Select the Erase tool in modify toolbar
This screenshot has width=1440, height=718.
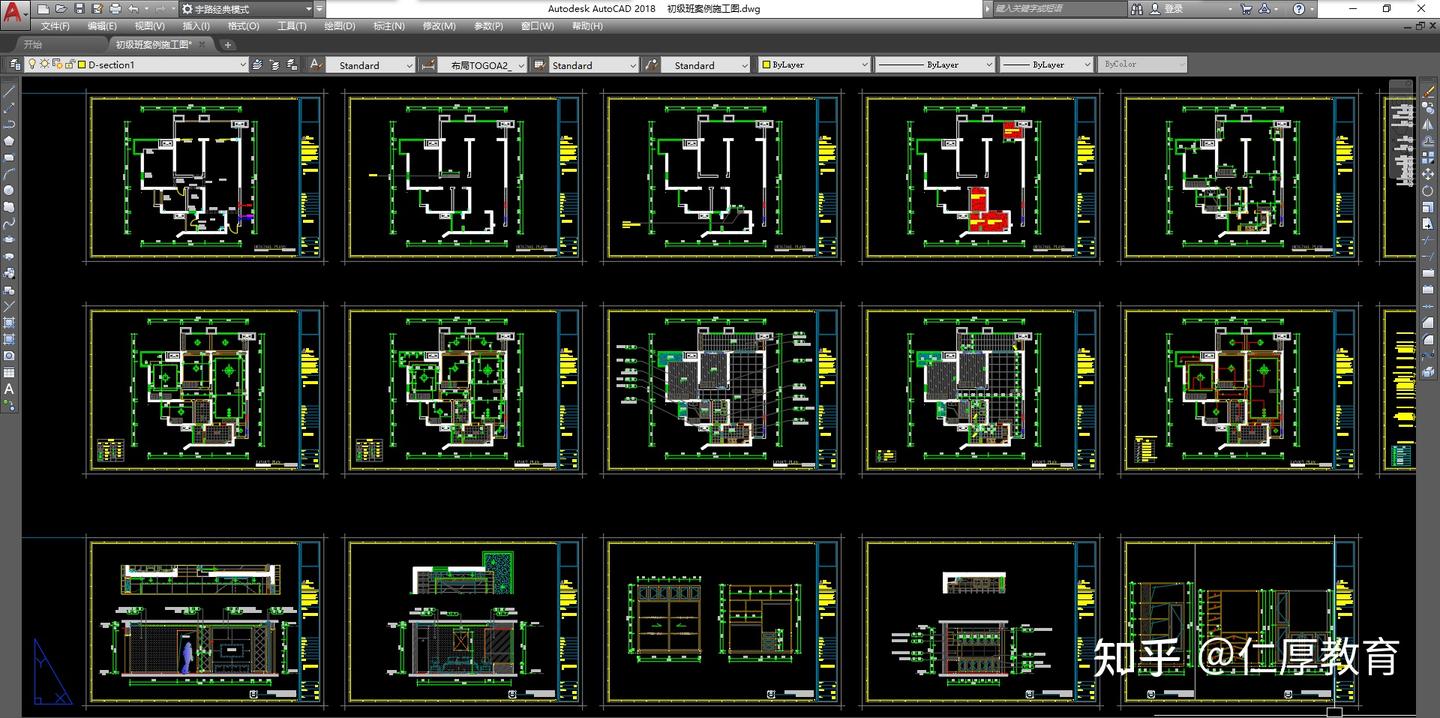tap(1428, 90)
